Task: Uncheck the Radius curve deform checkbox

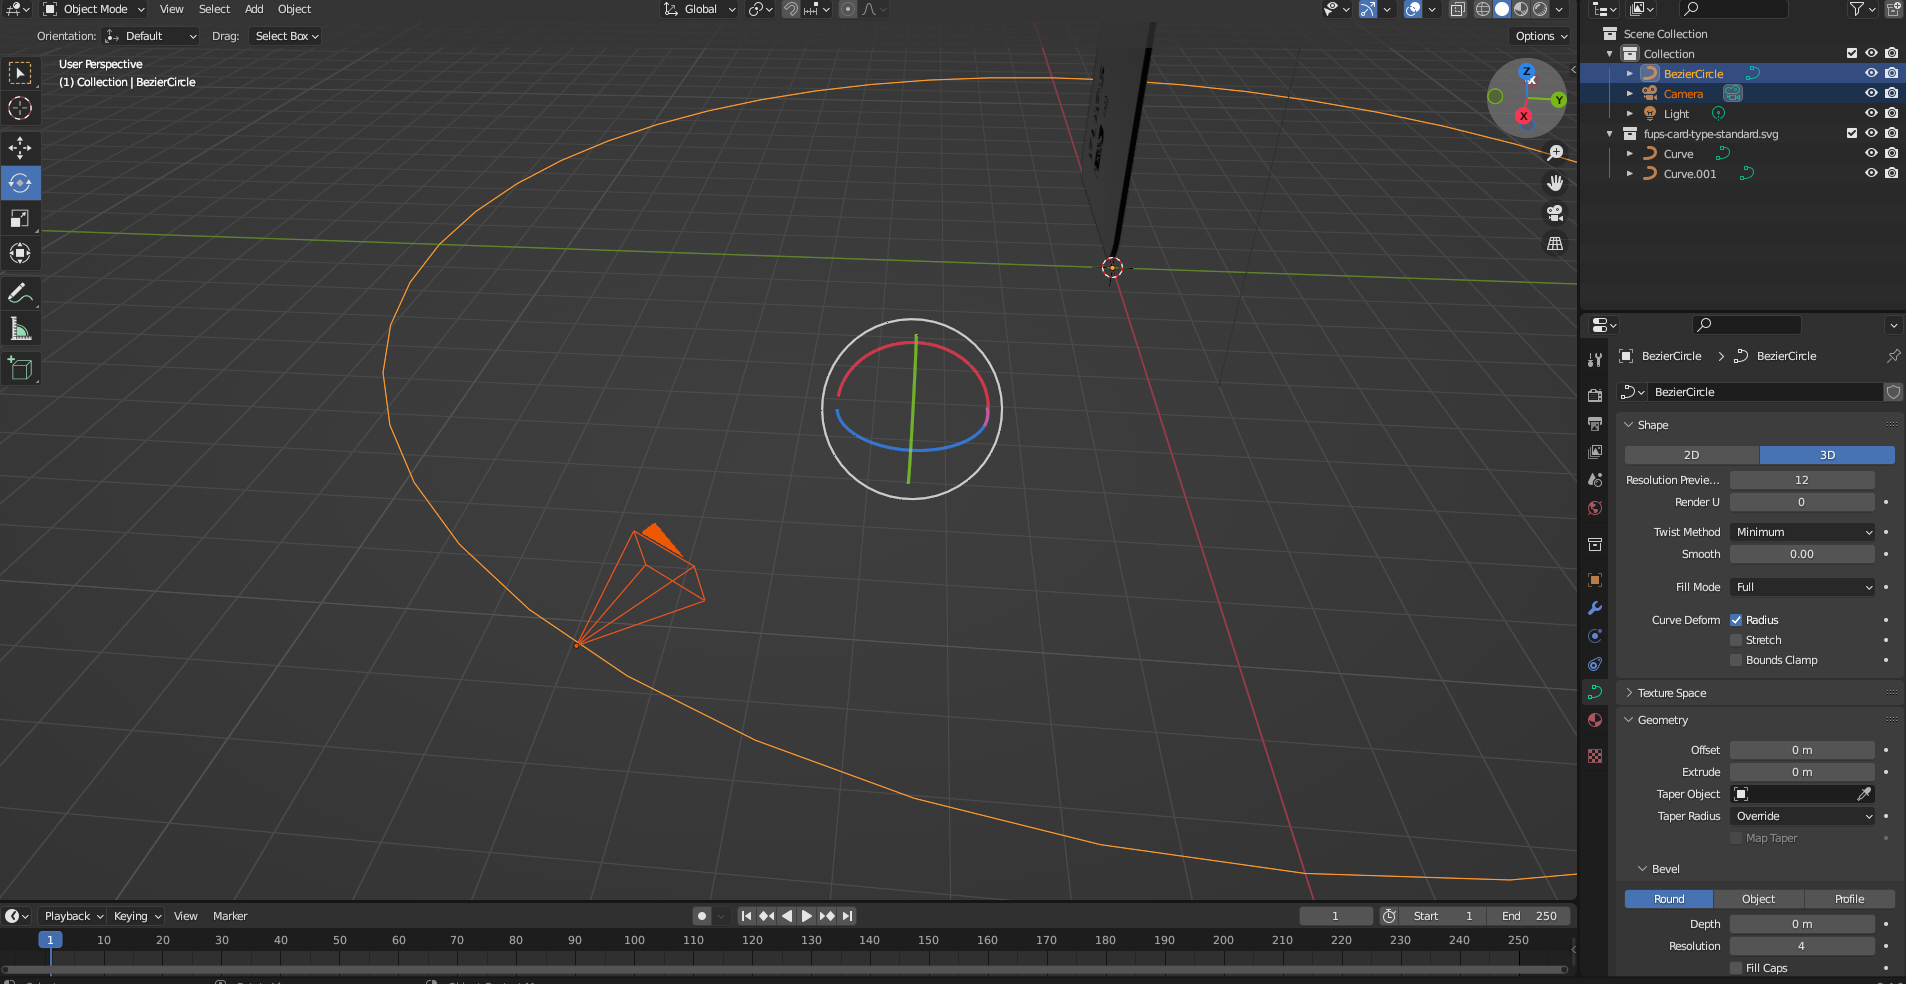Action: [x=1736, y=620]
